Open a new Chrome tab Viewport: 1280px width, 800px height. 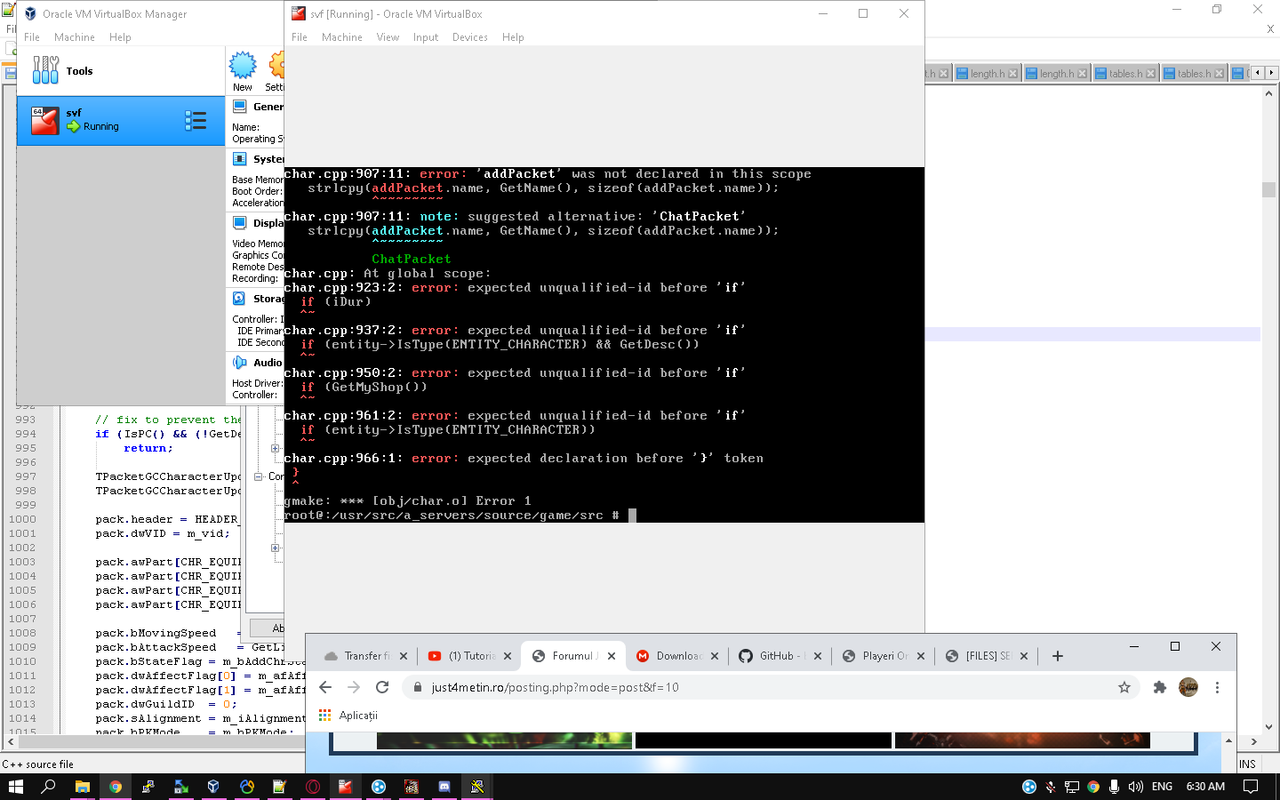1057,656
